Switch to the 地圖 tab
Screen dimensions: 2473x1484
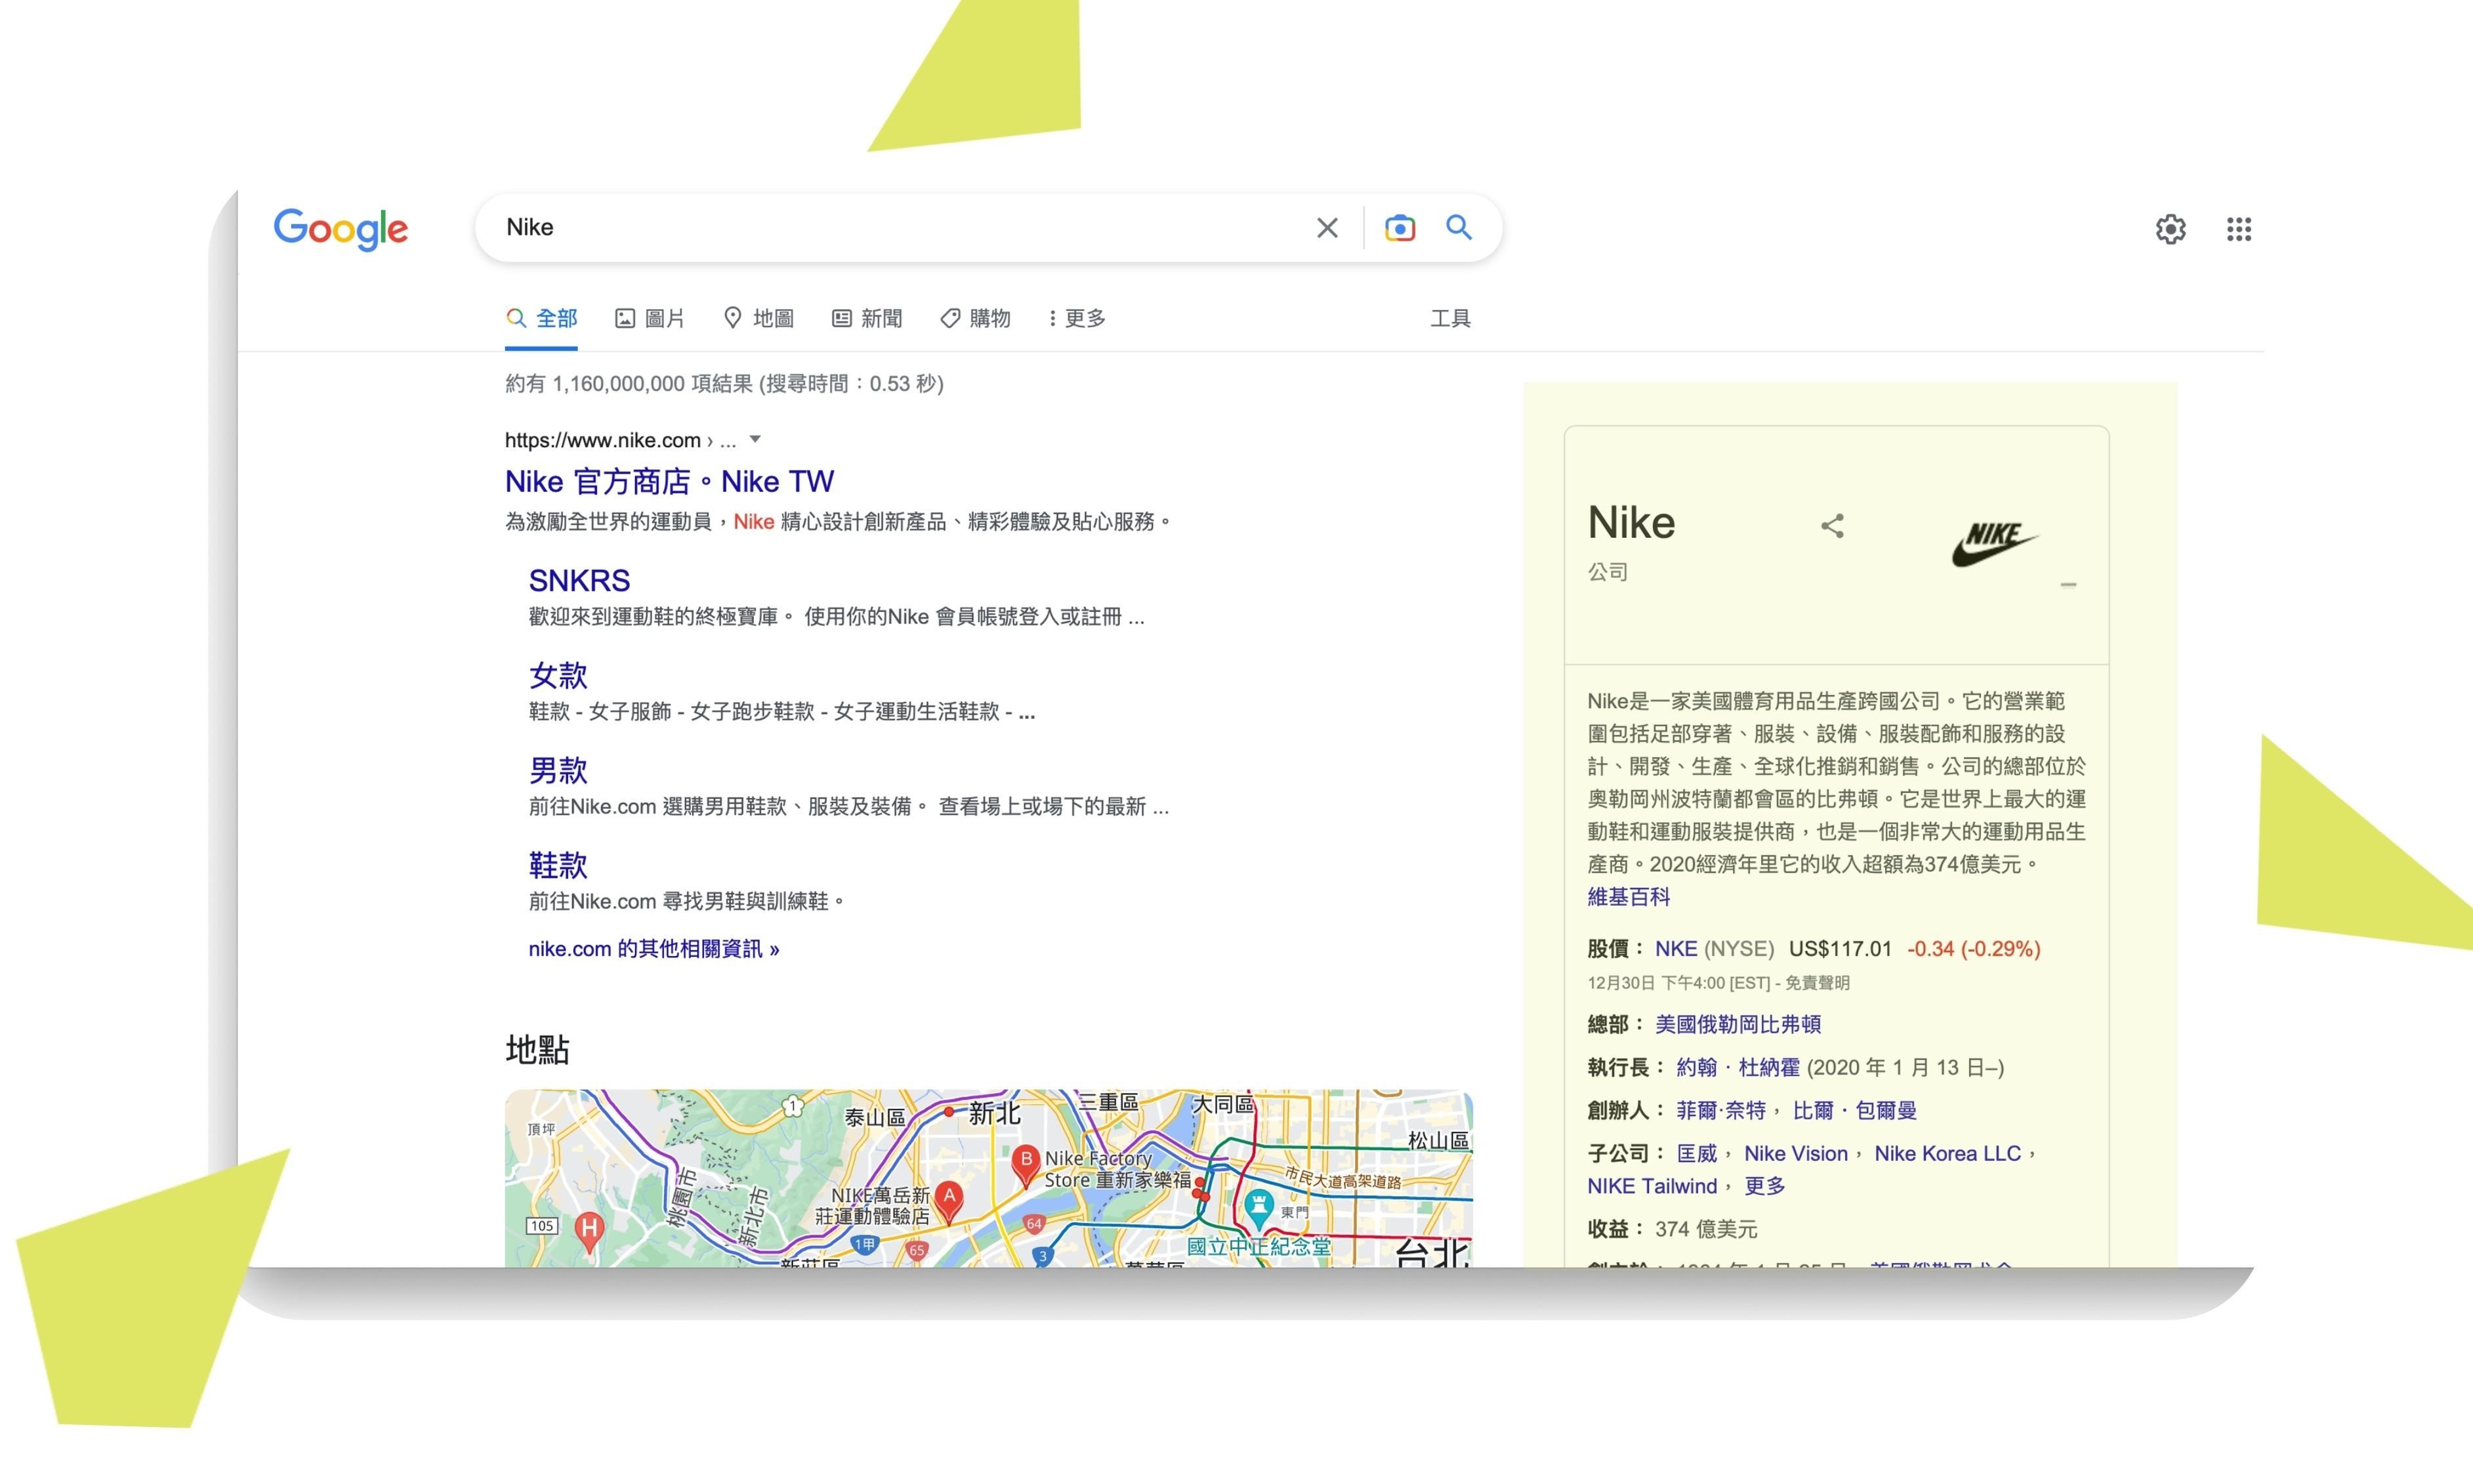click(x=758, y=318)
